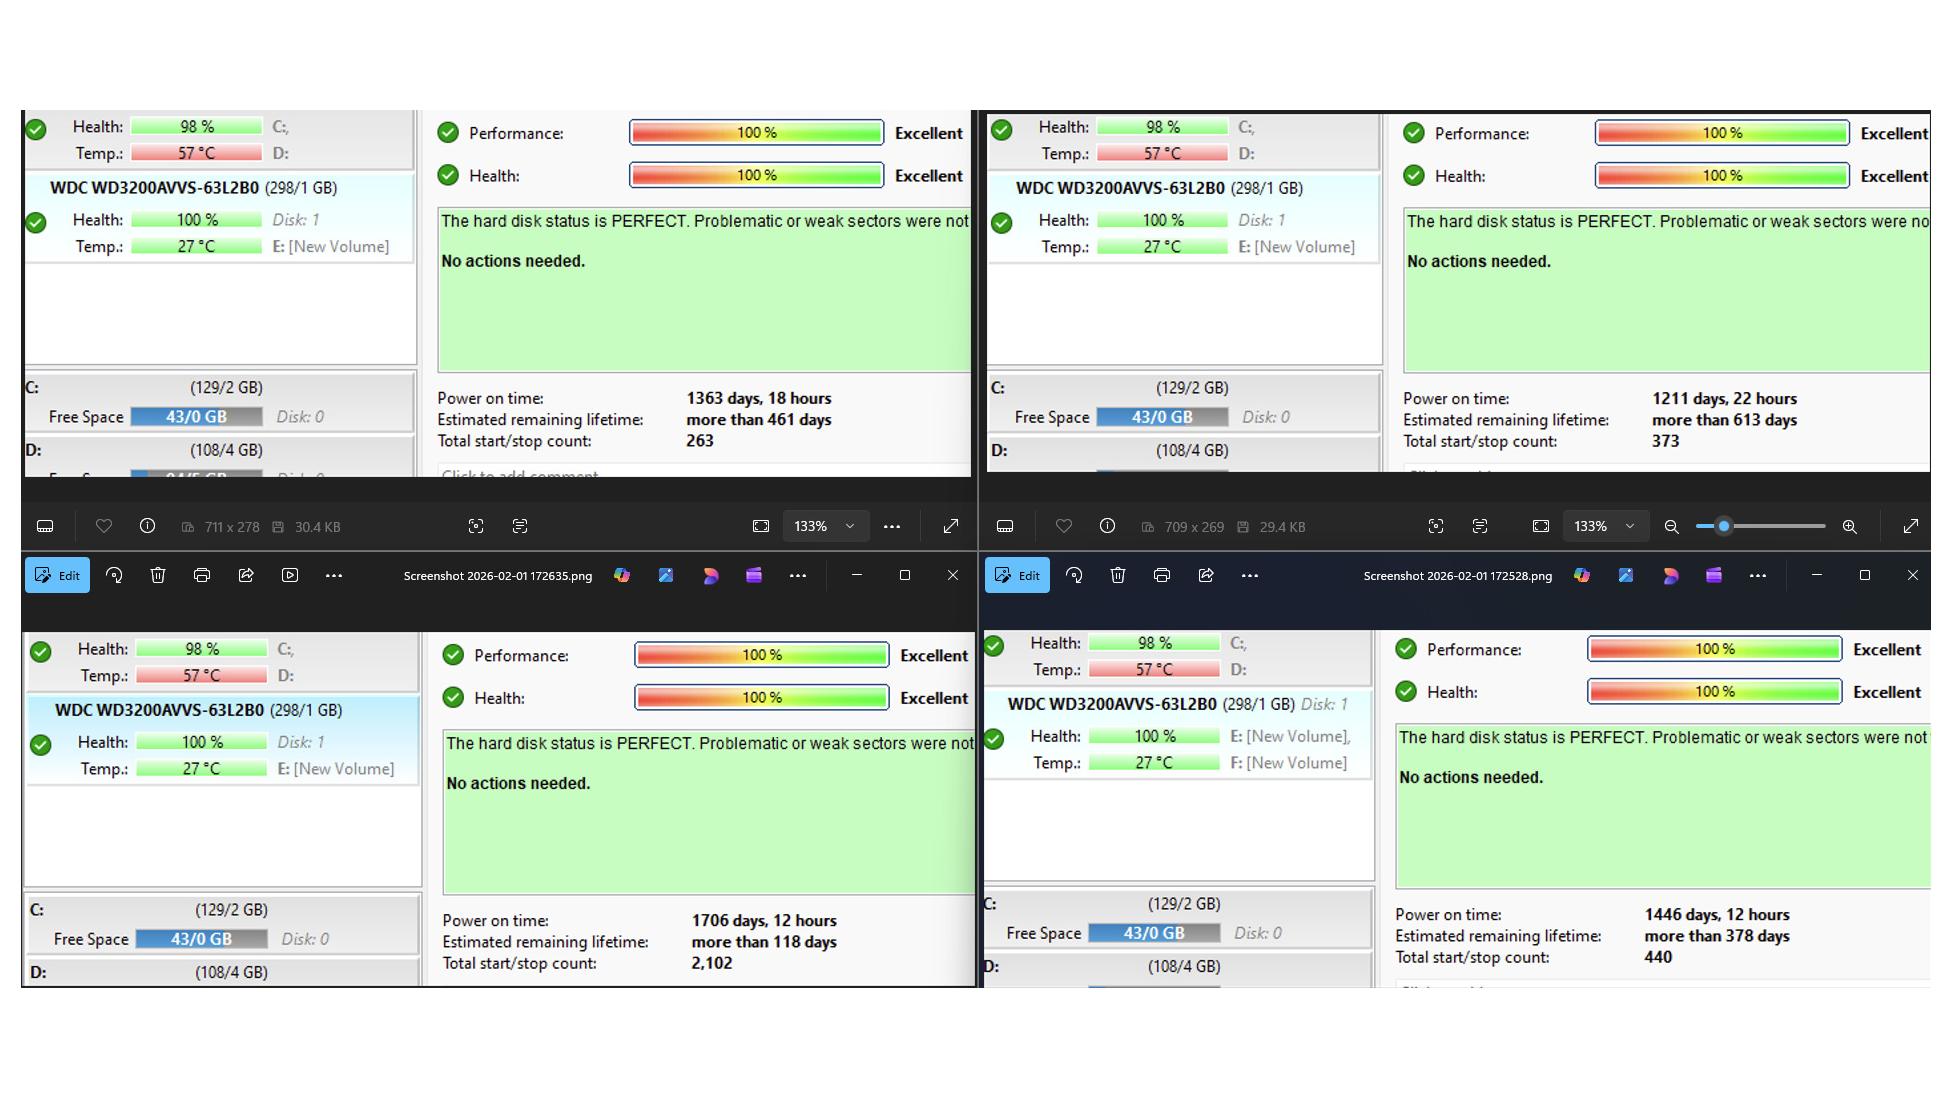Screen dimensions: 1952x1098
Task: Open Clipchamp icon beside Screenshot 172528.png title
Action: click(1714, 575)
